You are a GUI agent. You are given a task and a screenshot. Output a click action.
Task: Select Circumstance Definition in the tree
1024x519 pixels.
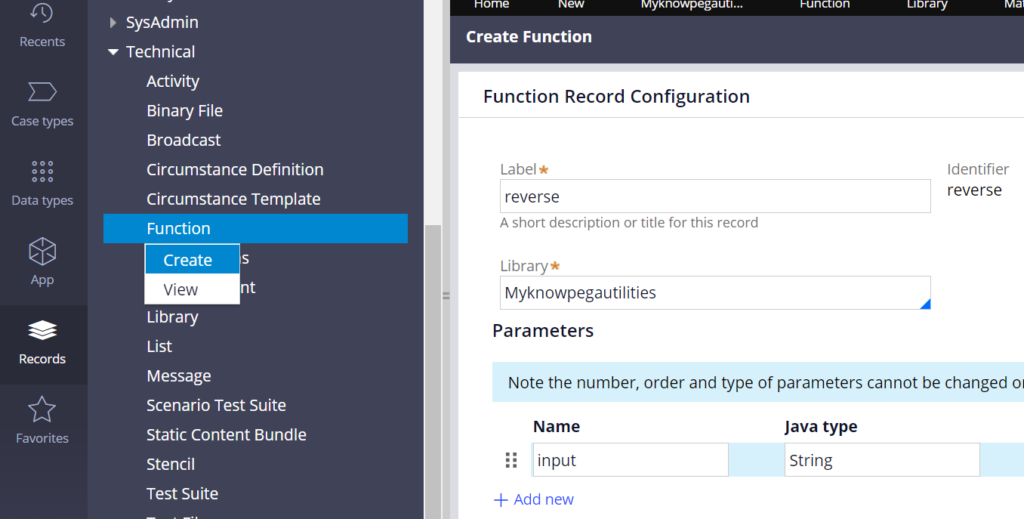coord(235,169)
